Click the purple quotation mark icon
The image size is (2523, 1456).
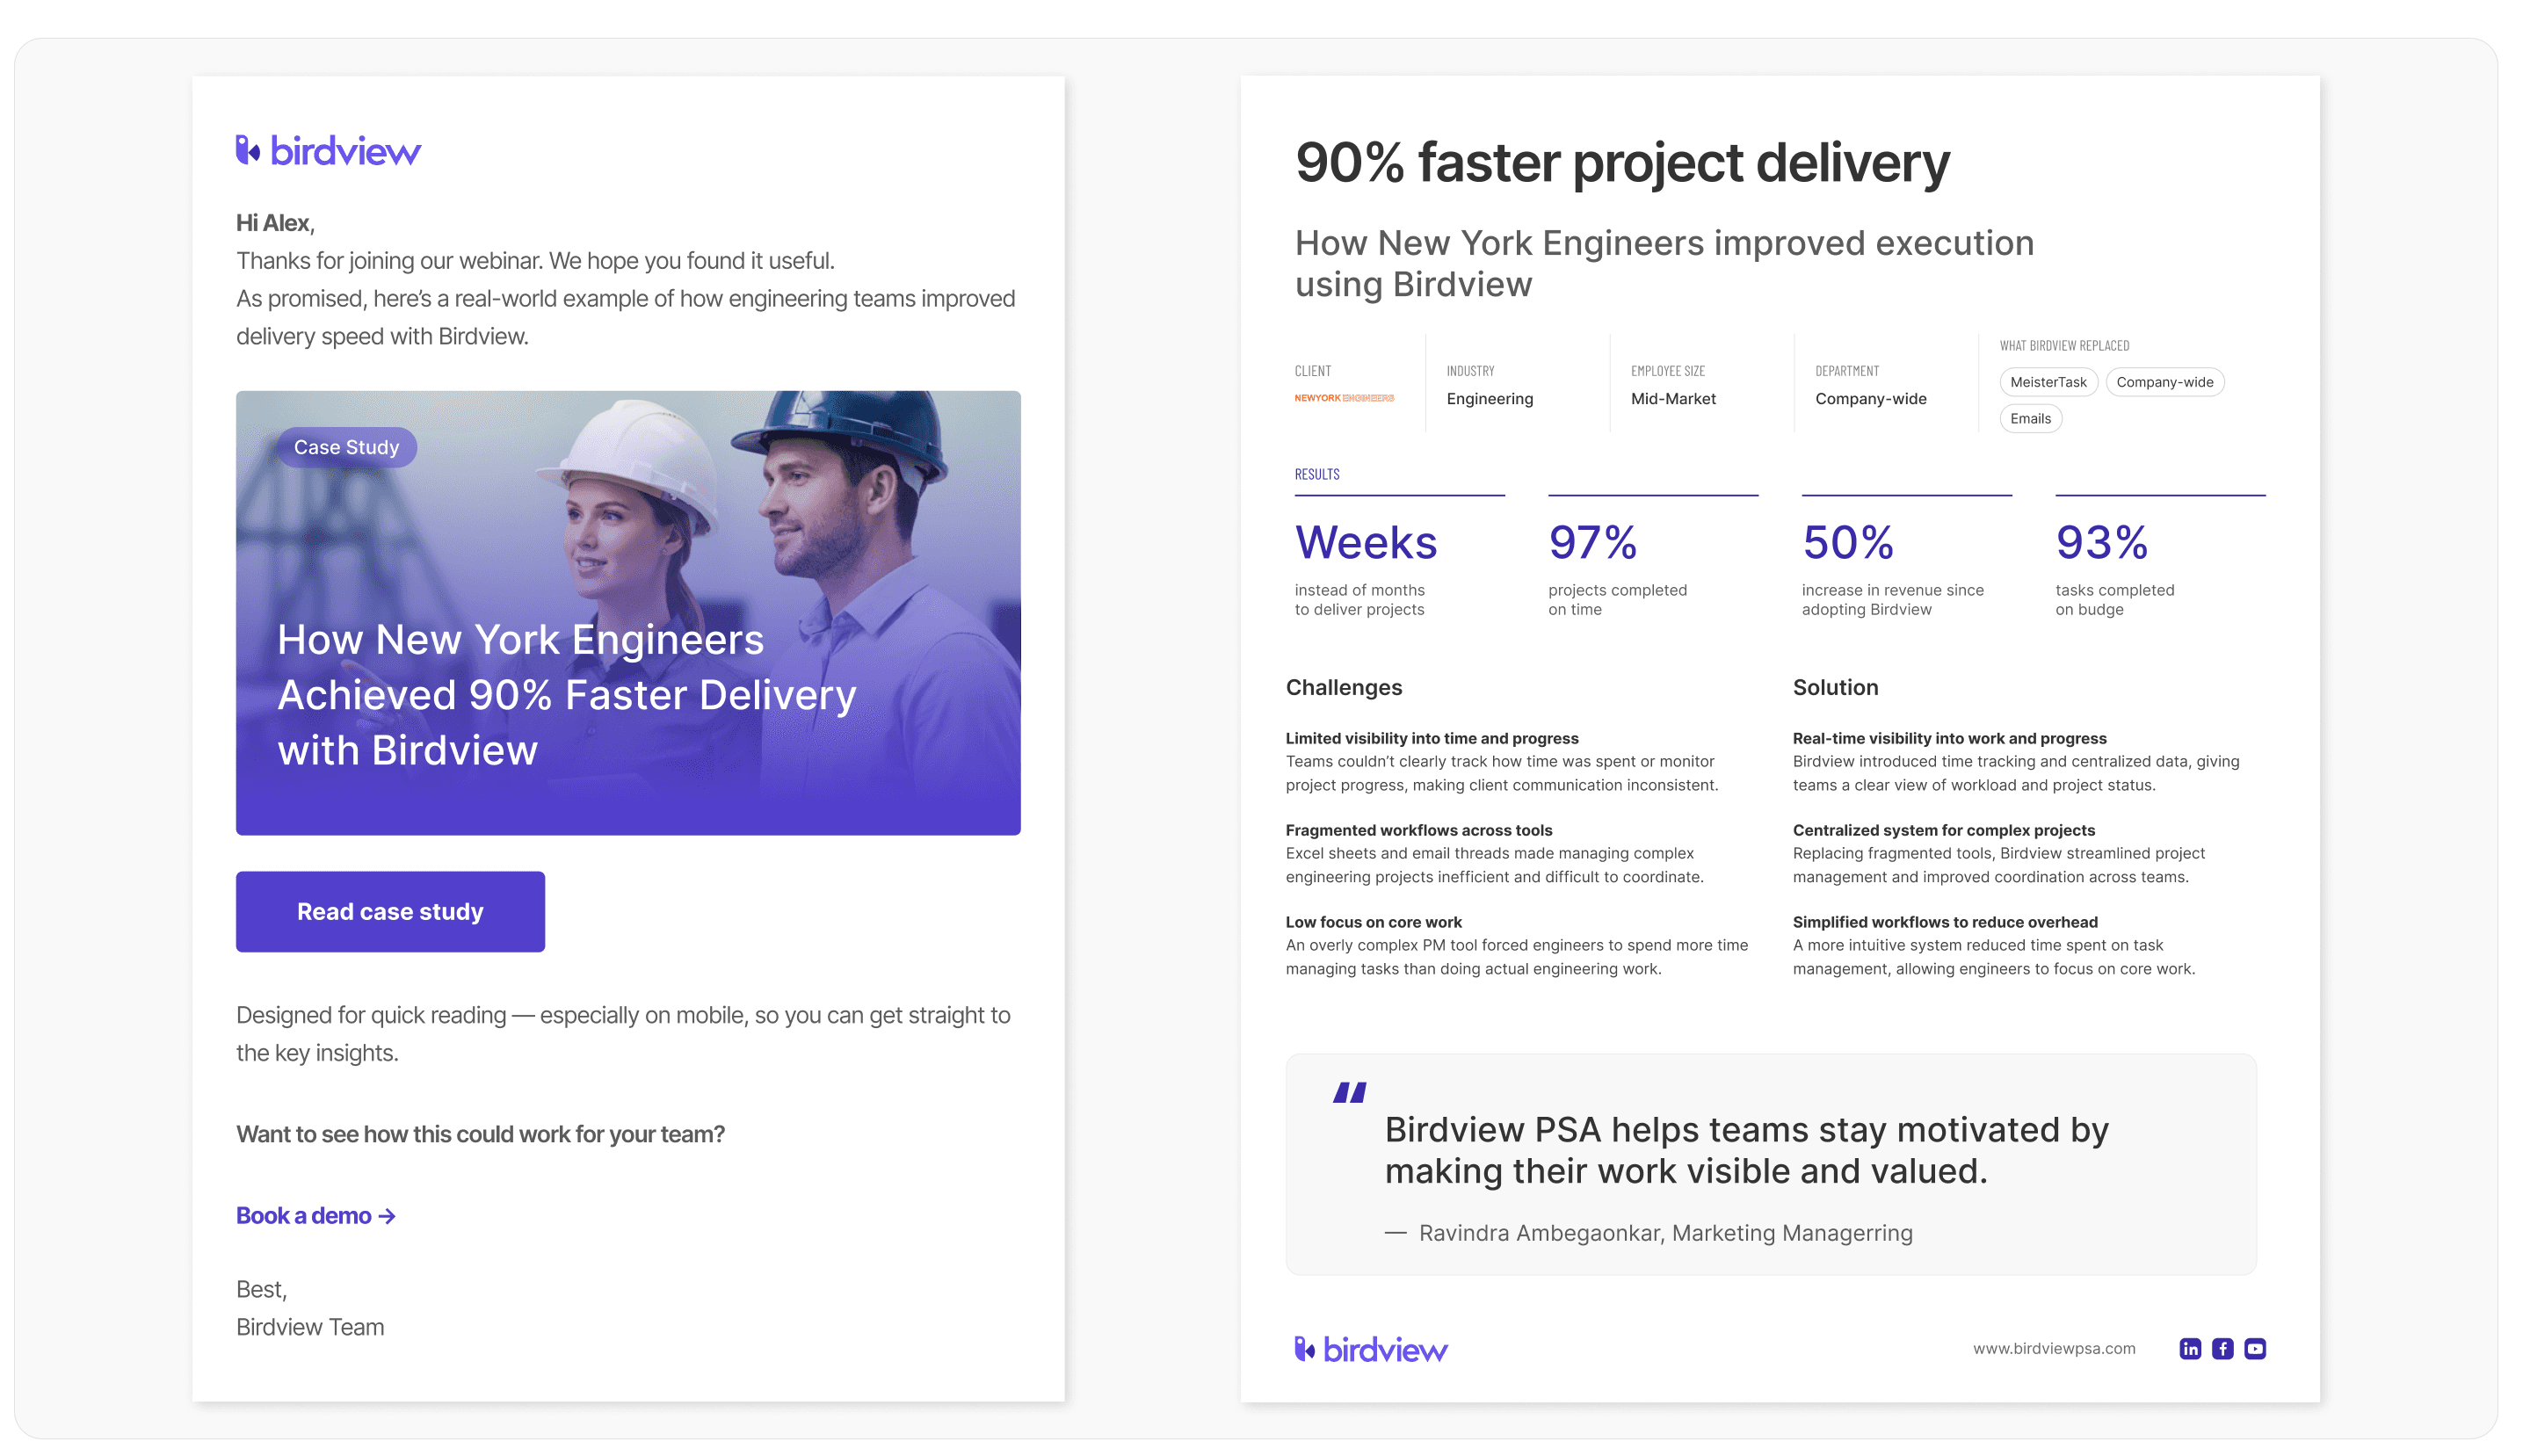1349,1092
